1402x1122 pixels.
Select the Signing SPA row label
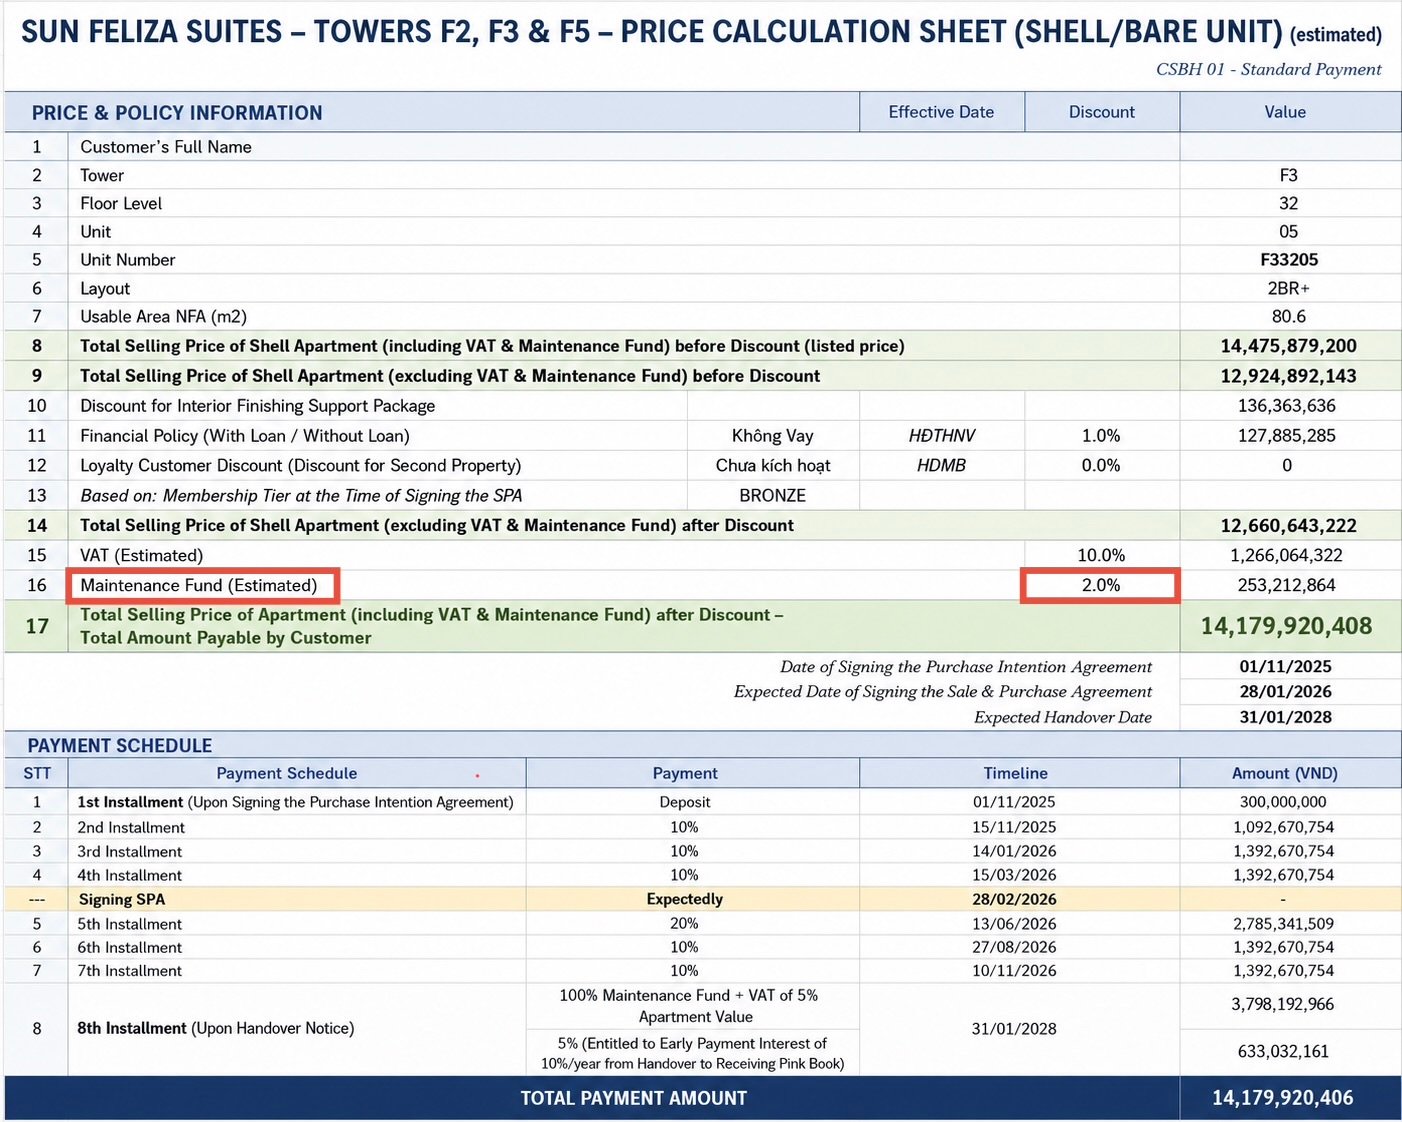[x=122, y=900]
